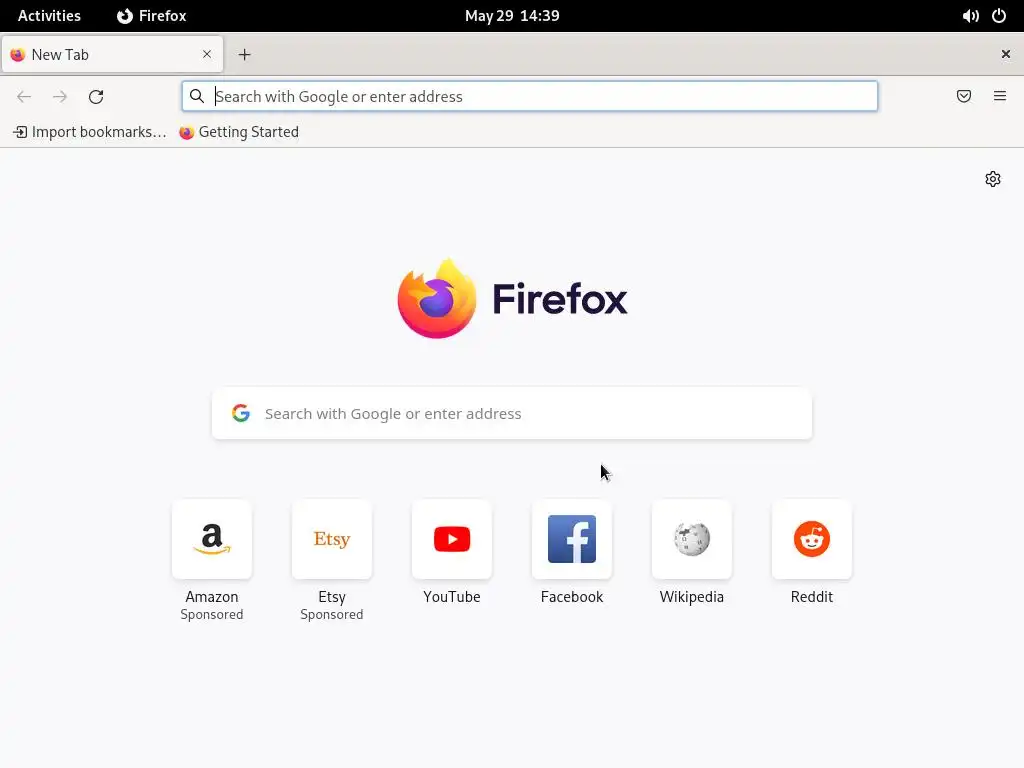Click the volume icon in top bar
Screen dimensions: 1024x768
[970, 16]
